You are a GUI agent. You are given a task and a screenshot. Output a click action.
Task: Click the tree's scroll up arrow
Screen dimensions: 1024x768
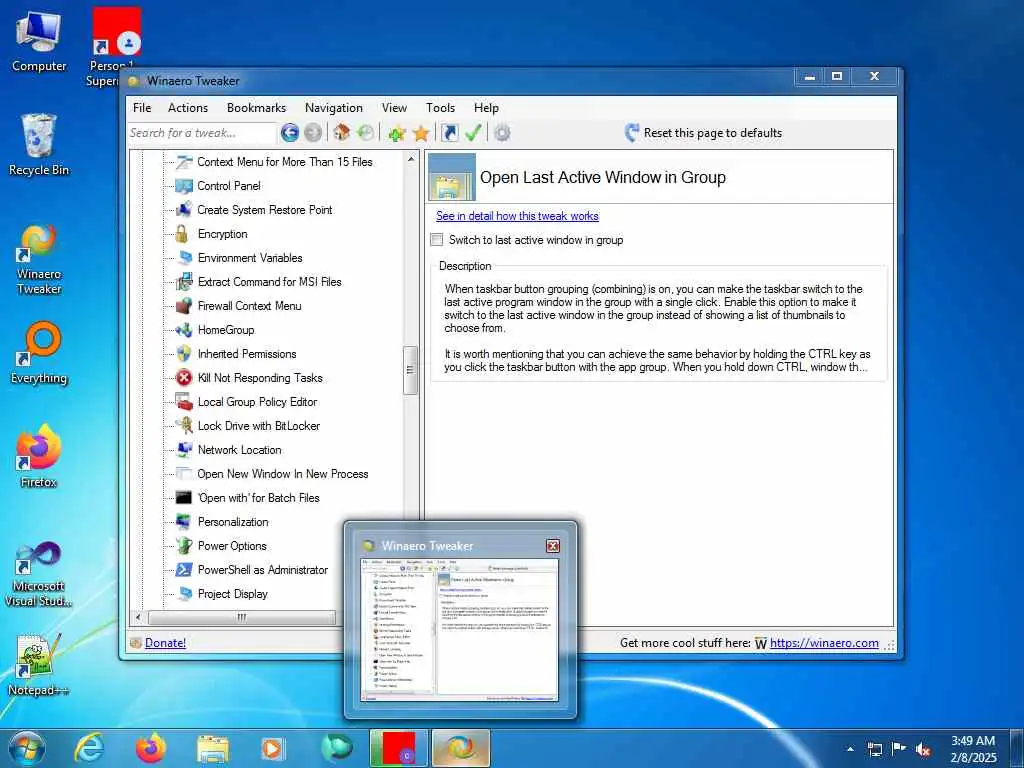pyautogui.click(x=411, y=159)
